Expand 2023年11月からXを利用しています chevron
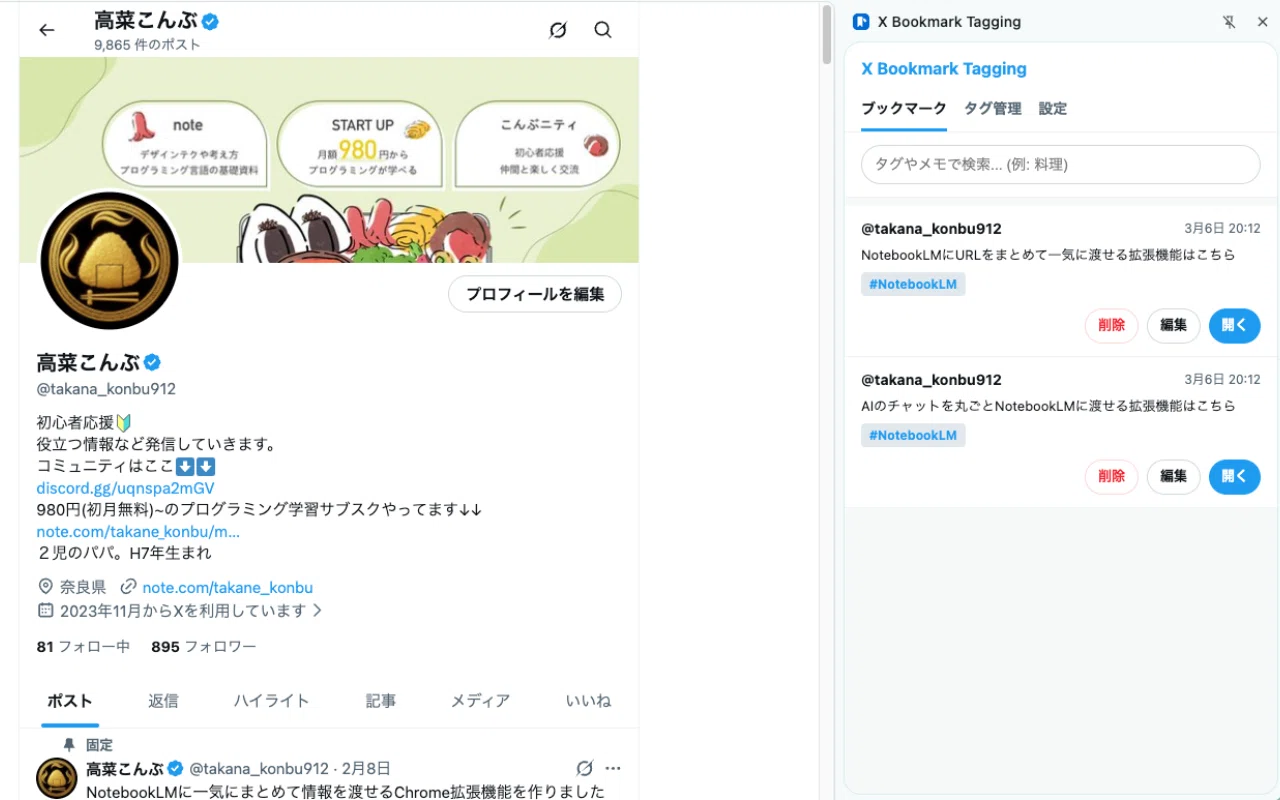1280x800 pixels. (x=318, y=610)
